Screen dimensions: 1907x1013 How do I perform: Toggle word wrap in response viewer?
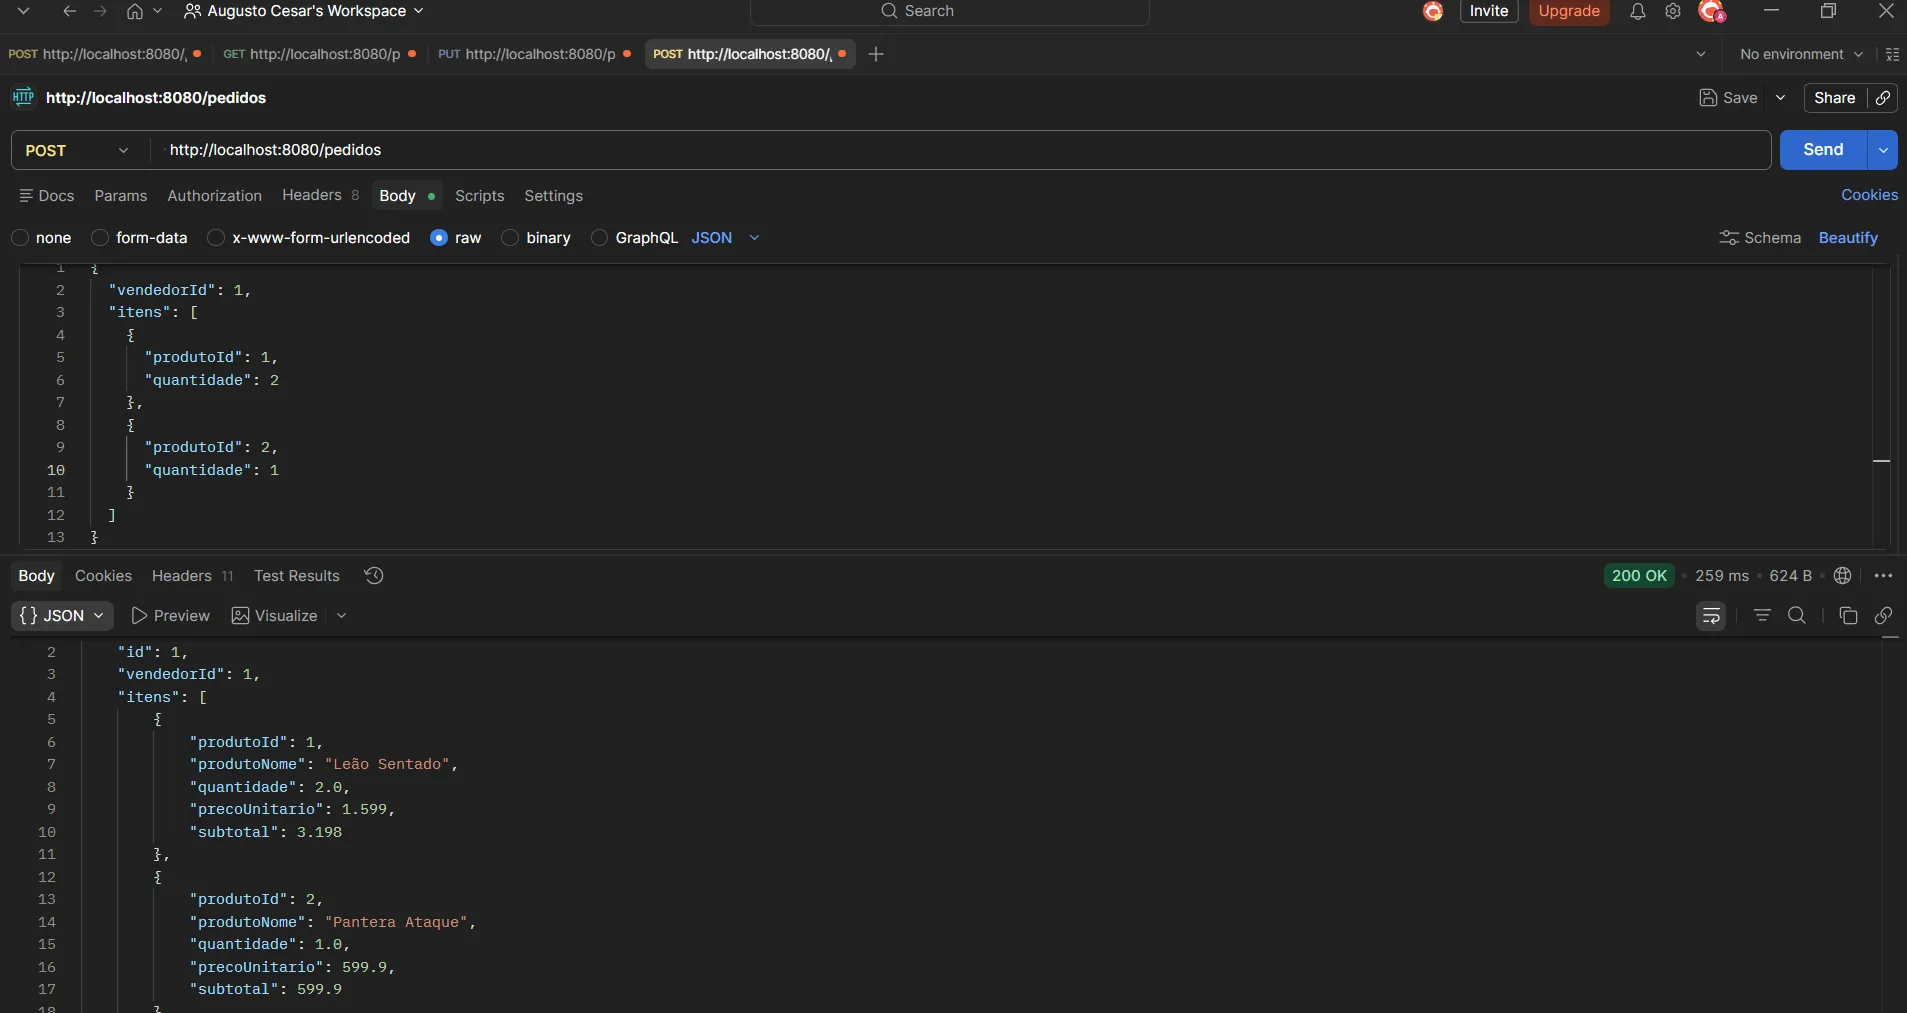tap(1712, 616)
